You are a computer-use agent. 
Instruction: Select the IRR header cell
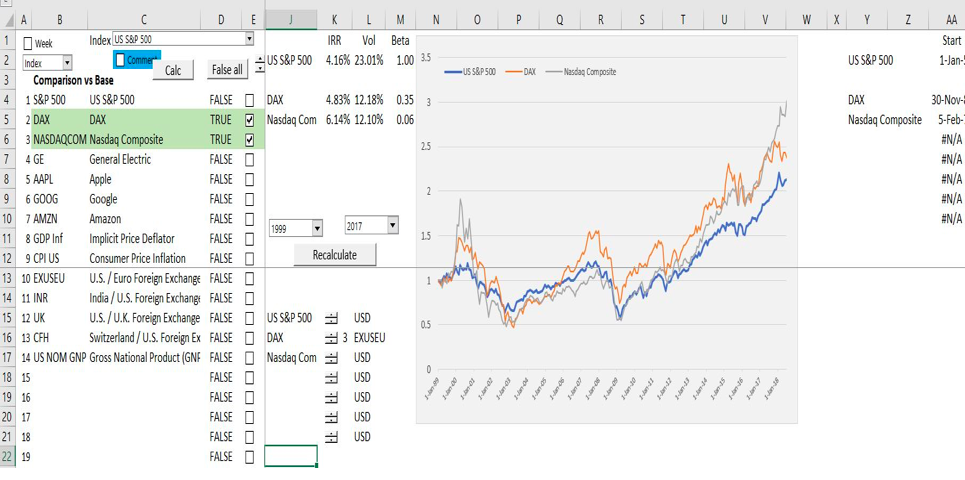point(334,41)
